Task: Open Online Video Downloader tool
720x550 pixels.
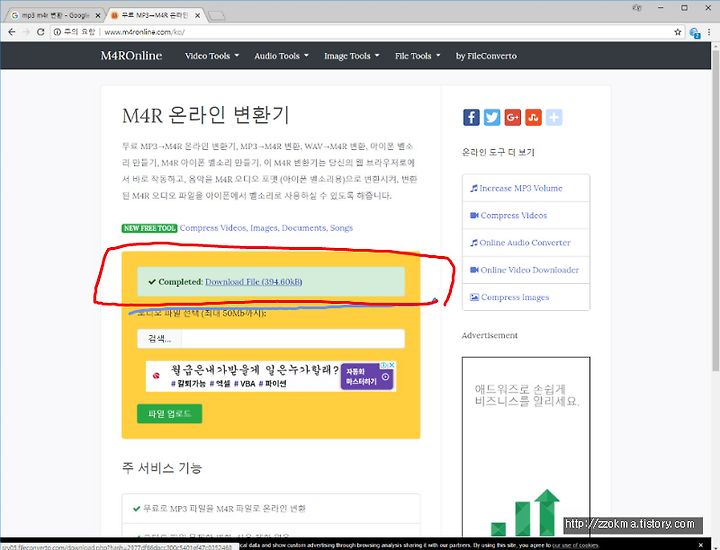Action: coord(526,270)
